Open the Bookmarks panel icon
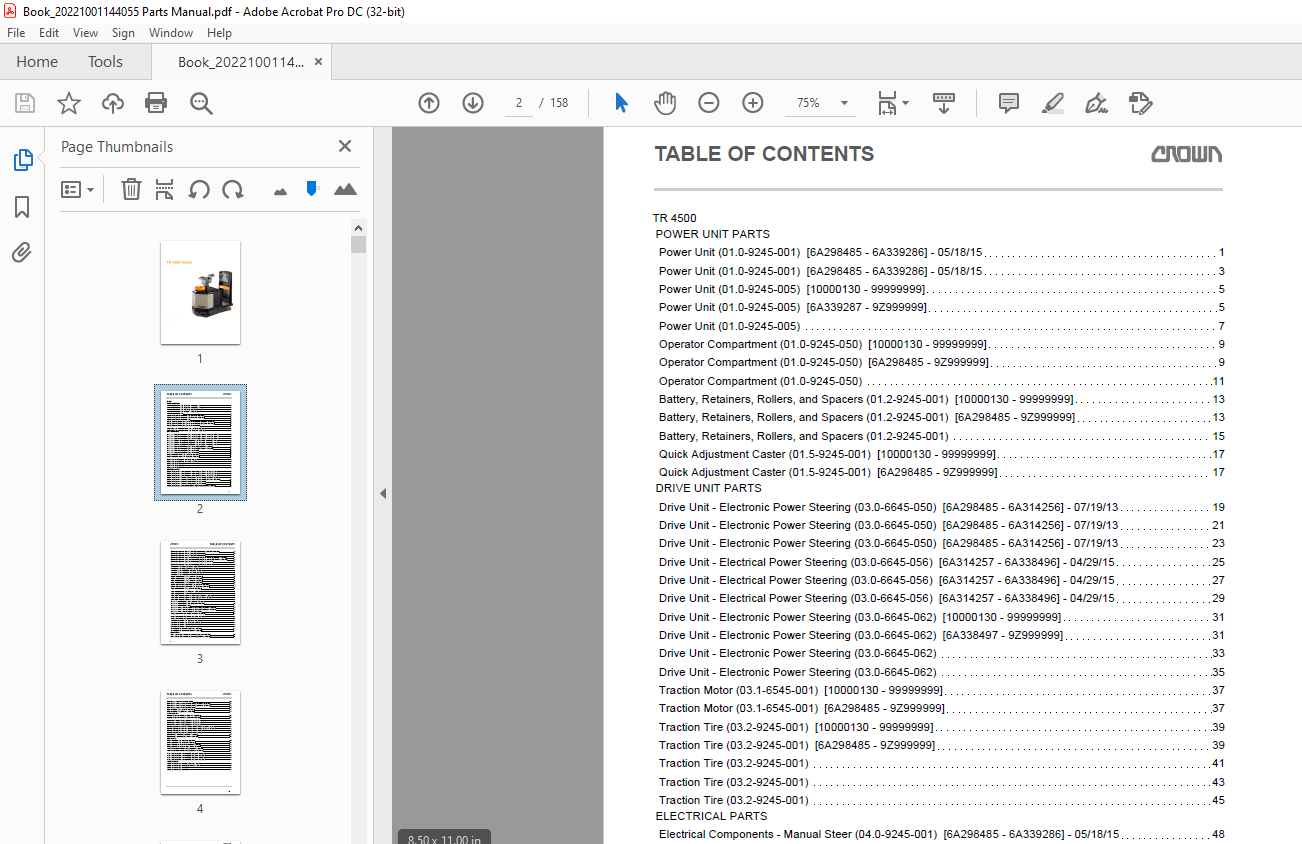Screen dimensions: 1302x844 coord(22,207)
